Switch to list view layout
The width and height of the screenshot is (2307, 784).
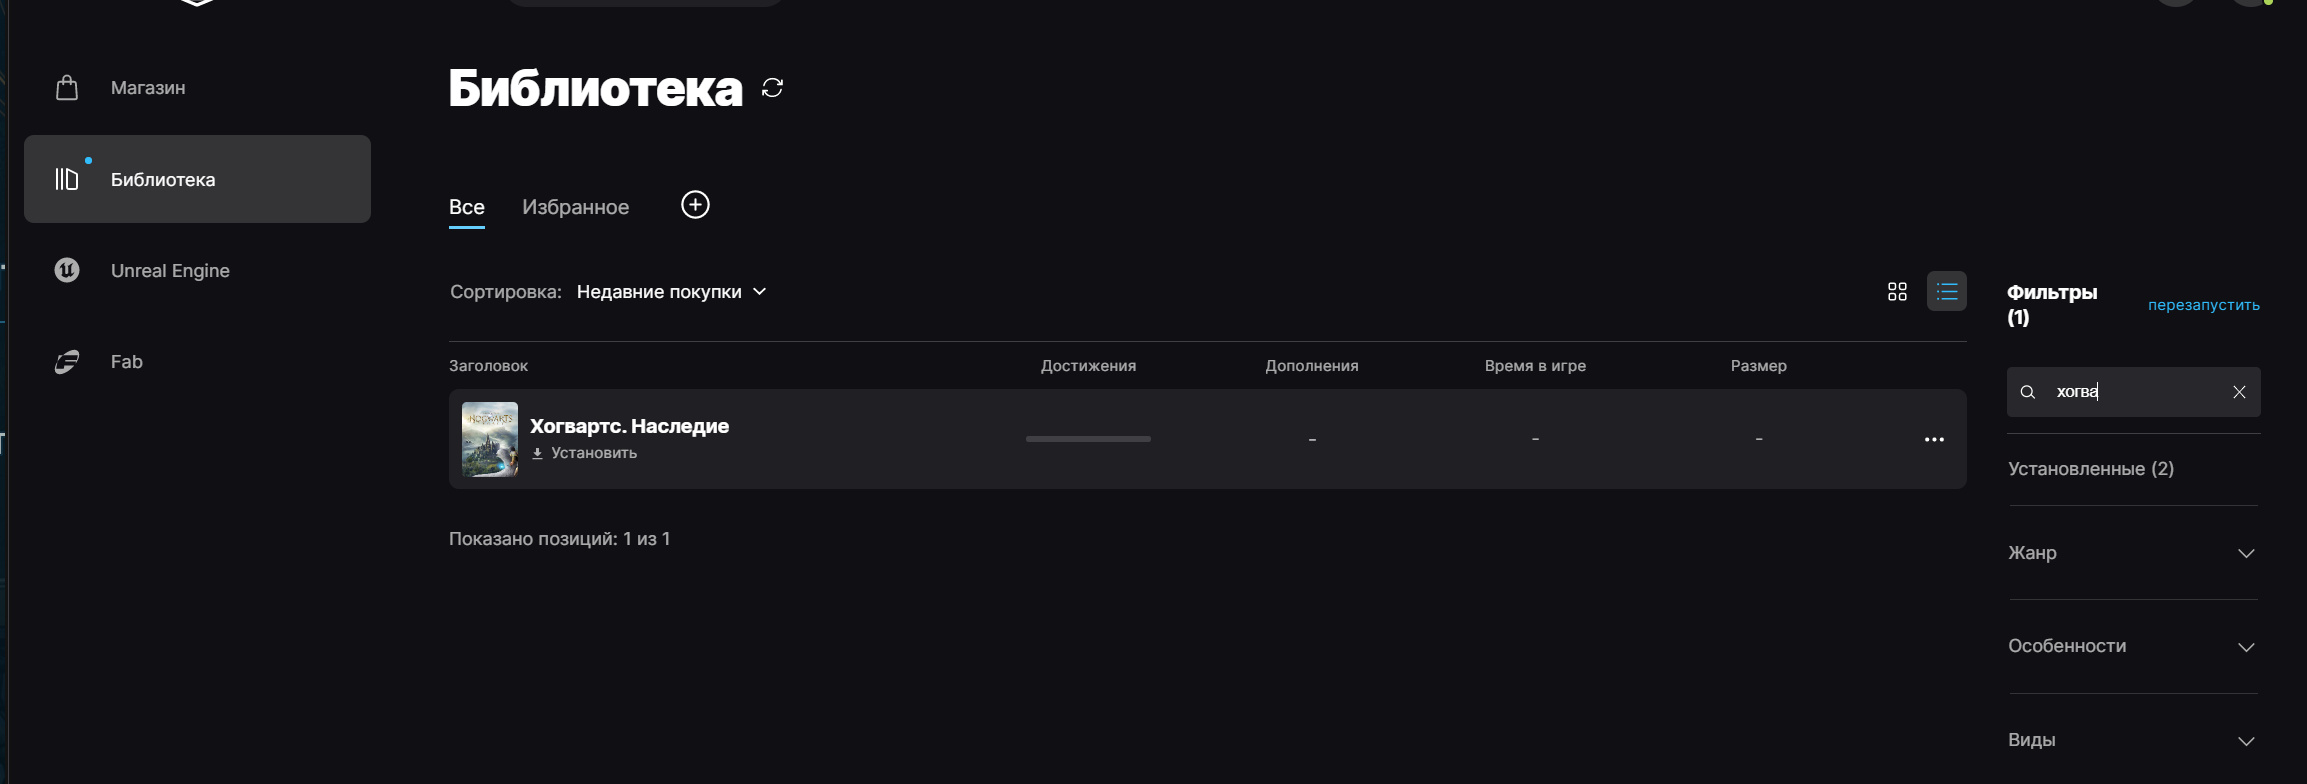click(1946, 292)
